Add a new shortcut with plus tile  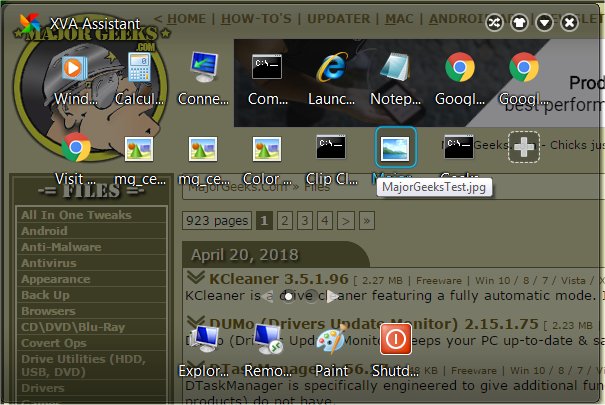524,147
